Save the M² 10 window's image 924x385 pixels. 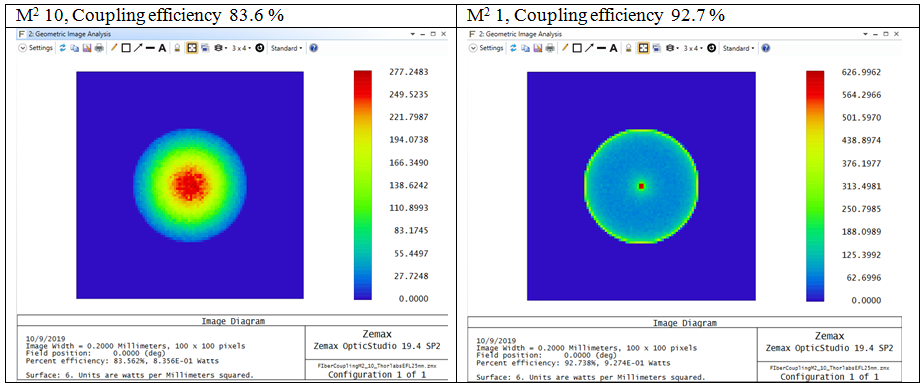pyautogui.click(x=87, y=48)
